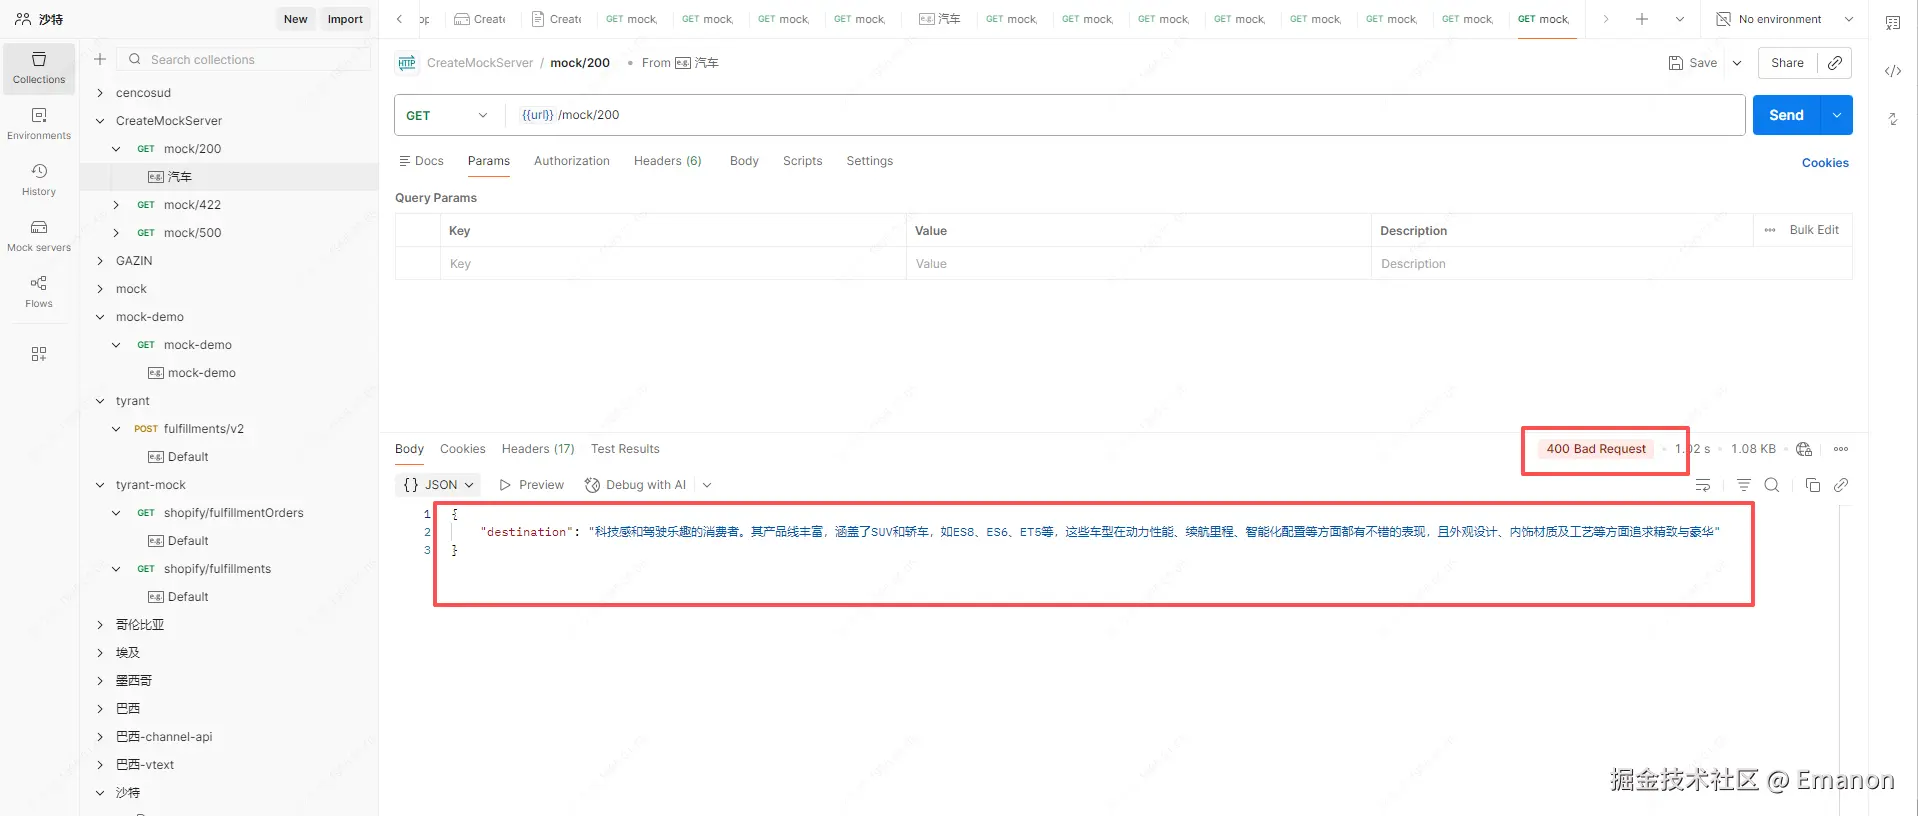Open the team workspace 沙特 icon
The height and width of the screenshot is (816, 1918).
point(23,19)
